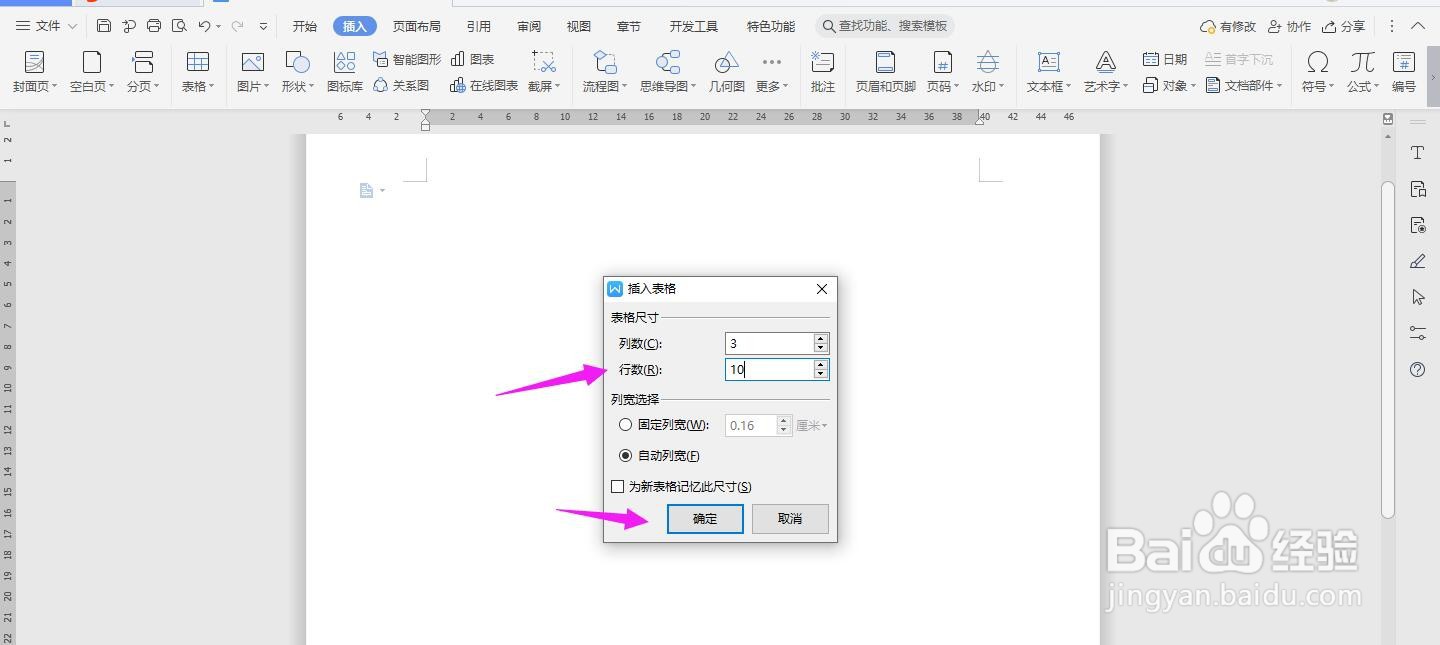Switch to the 引用 tab
The width and height of the screenshot is (1440, 645).
point(479,27)
